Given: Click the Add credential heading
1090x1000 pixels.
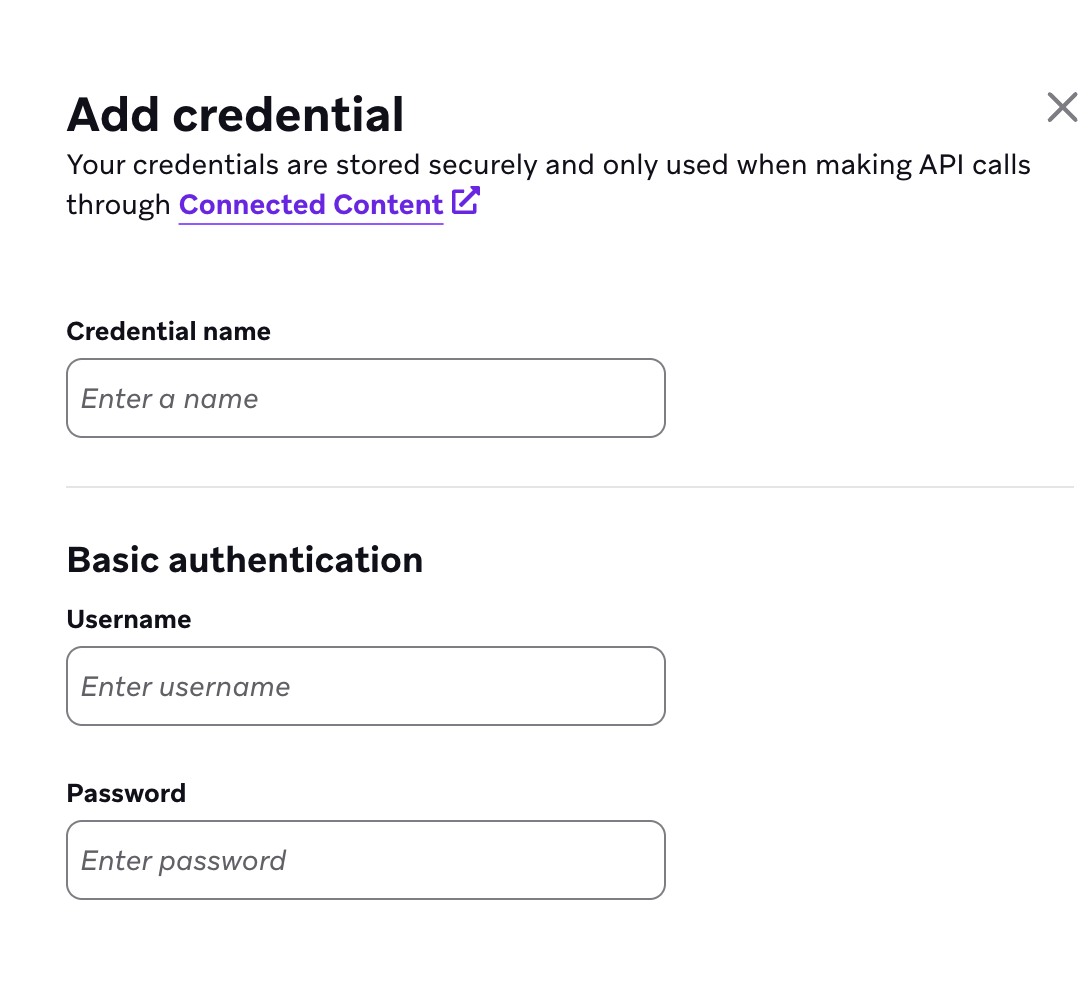Looking at the screenshot, I should pyautogui.click(x=234, y=113).
